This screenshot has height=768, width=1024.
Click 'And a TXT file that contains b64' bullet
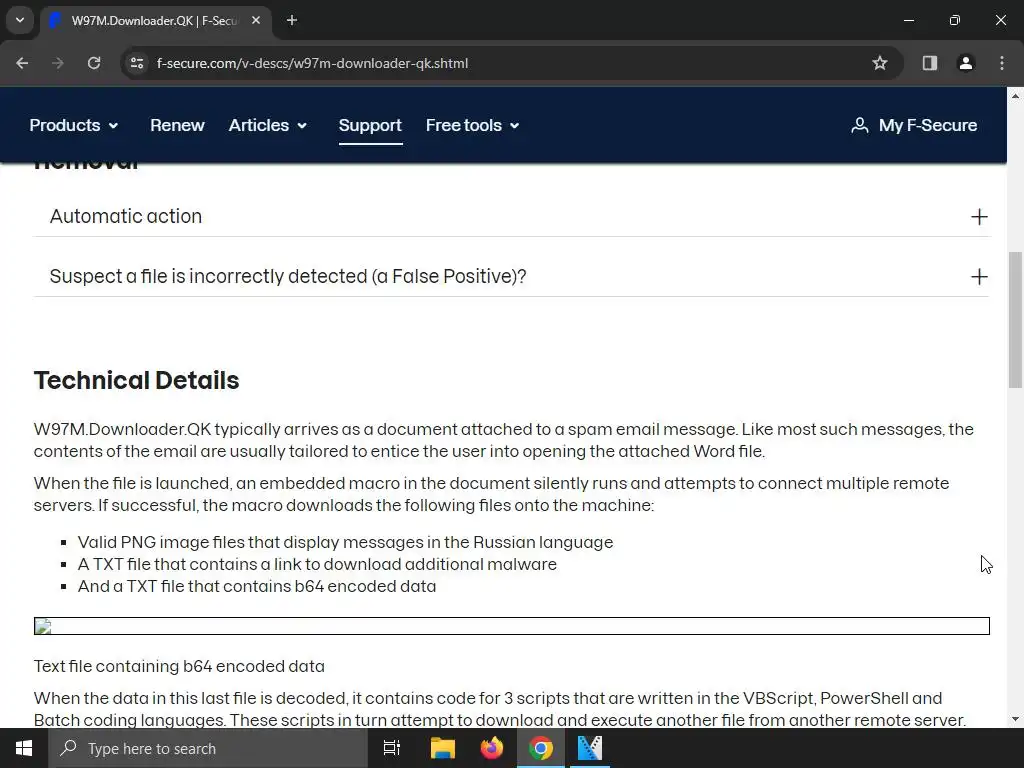tap(257, 586)
